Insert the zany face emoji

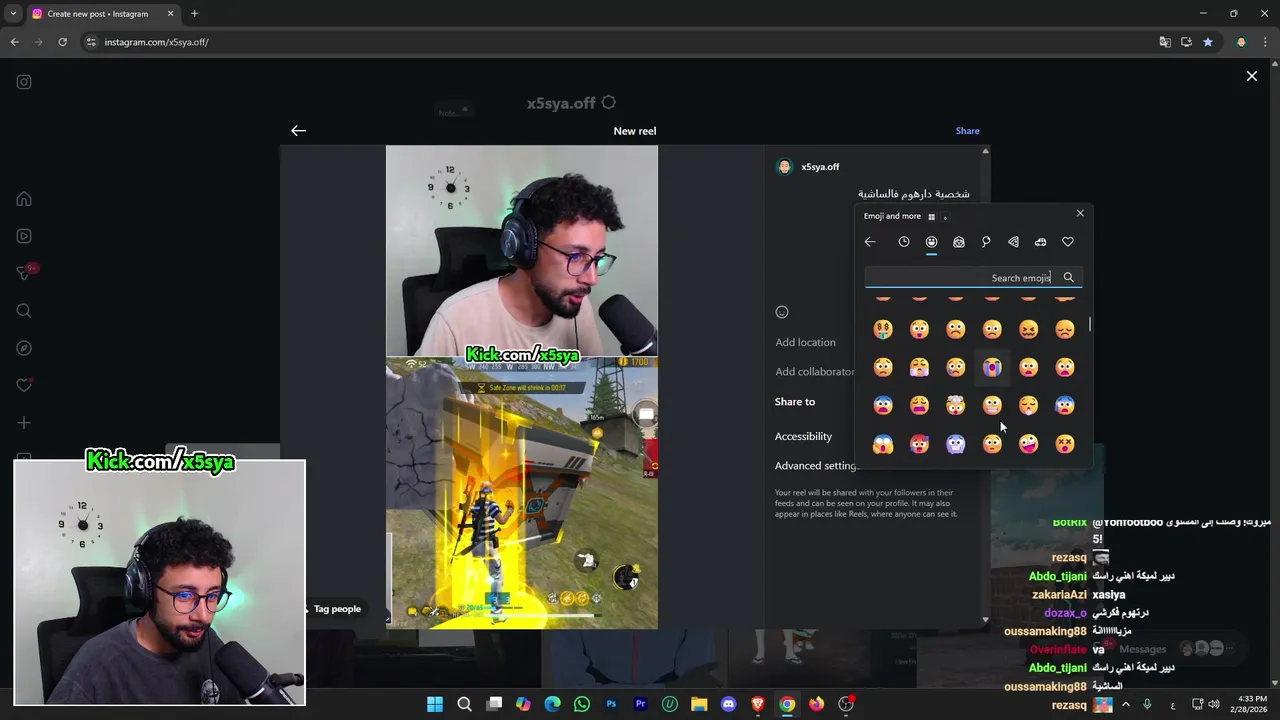point(1028,444)
